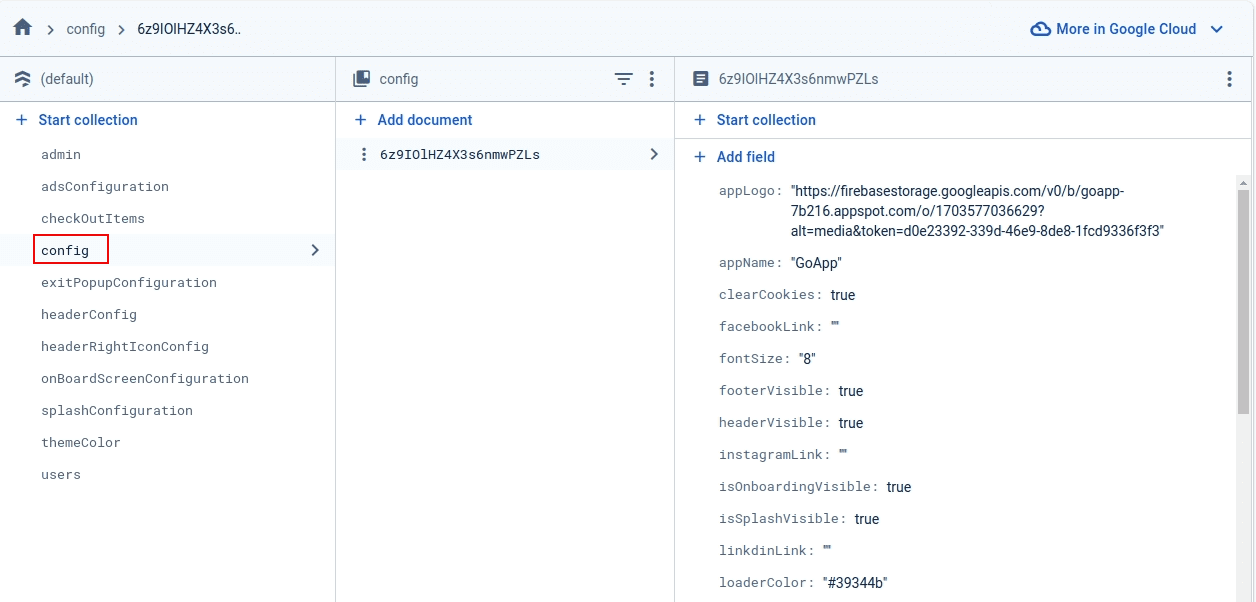Click Add document button
Viewport: 1256px width, 602px height.
(424, 120)
